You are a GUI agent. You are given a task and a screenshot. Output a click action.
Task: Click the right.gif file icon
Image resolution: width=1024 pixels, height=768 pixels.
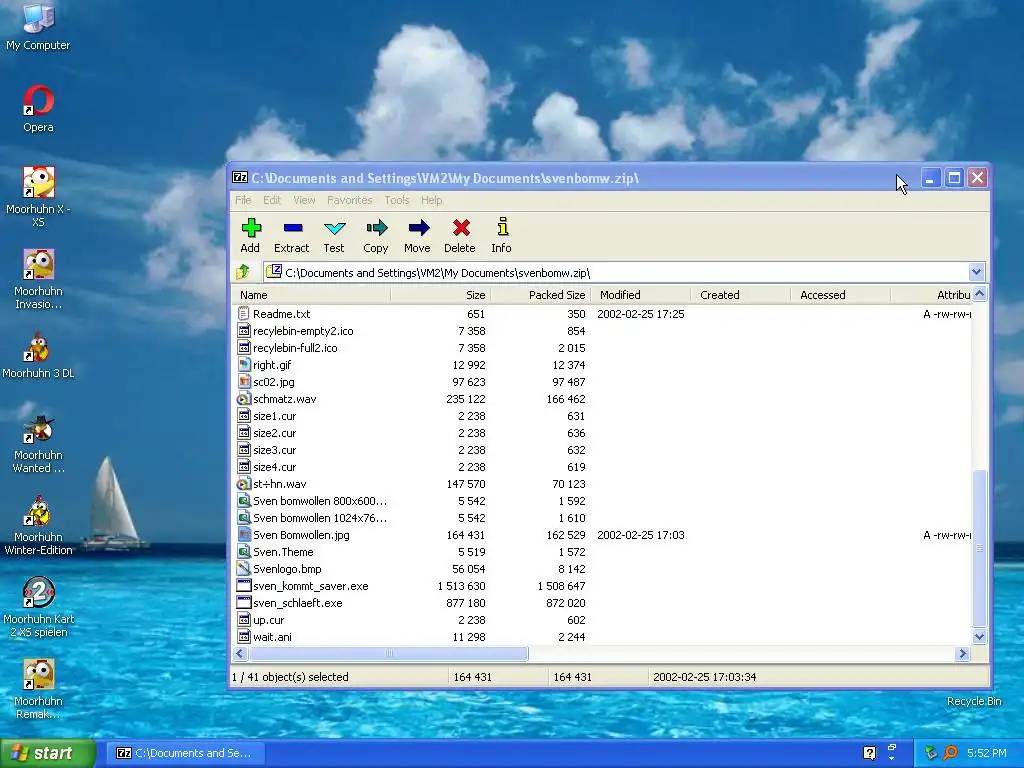coord(244,365)
